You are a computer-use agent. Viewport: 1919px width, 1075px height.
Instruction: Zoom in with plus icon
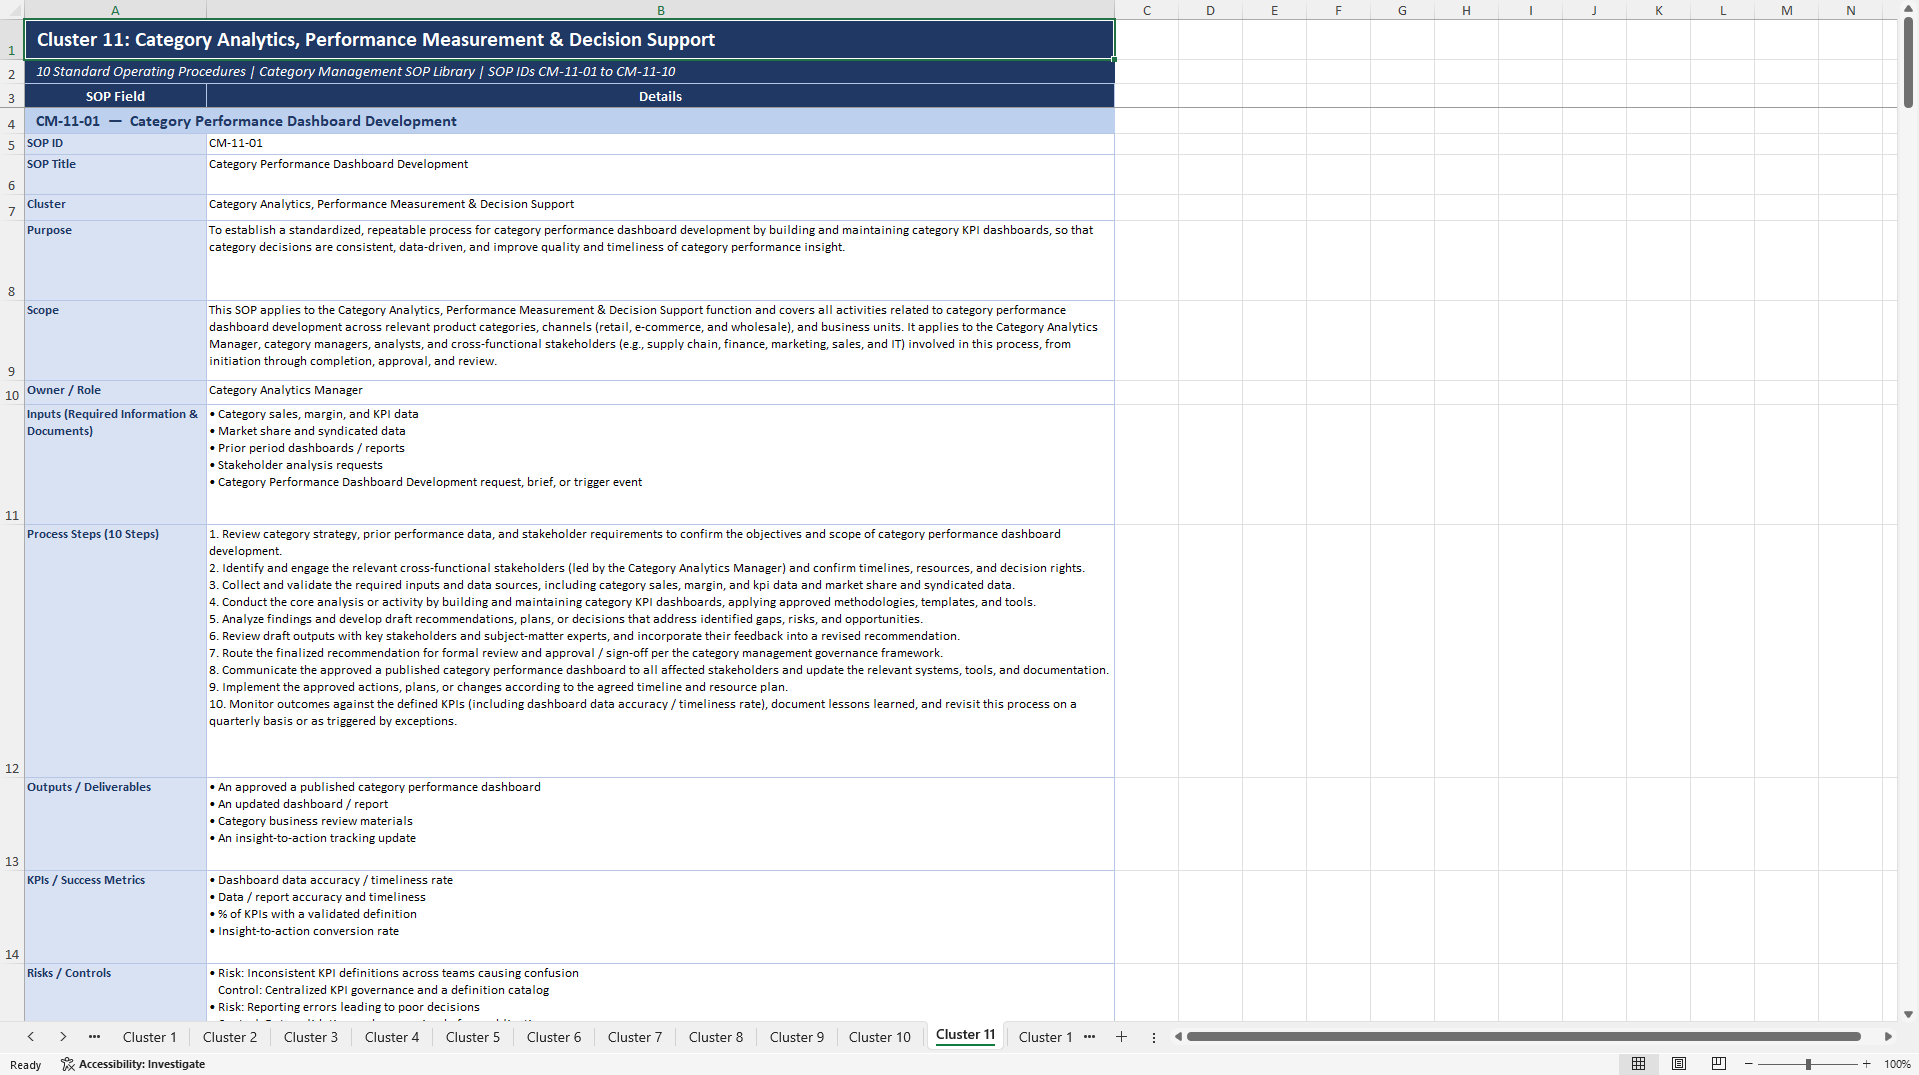(x=1866, y=1064)
